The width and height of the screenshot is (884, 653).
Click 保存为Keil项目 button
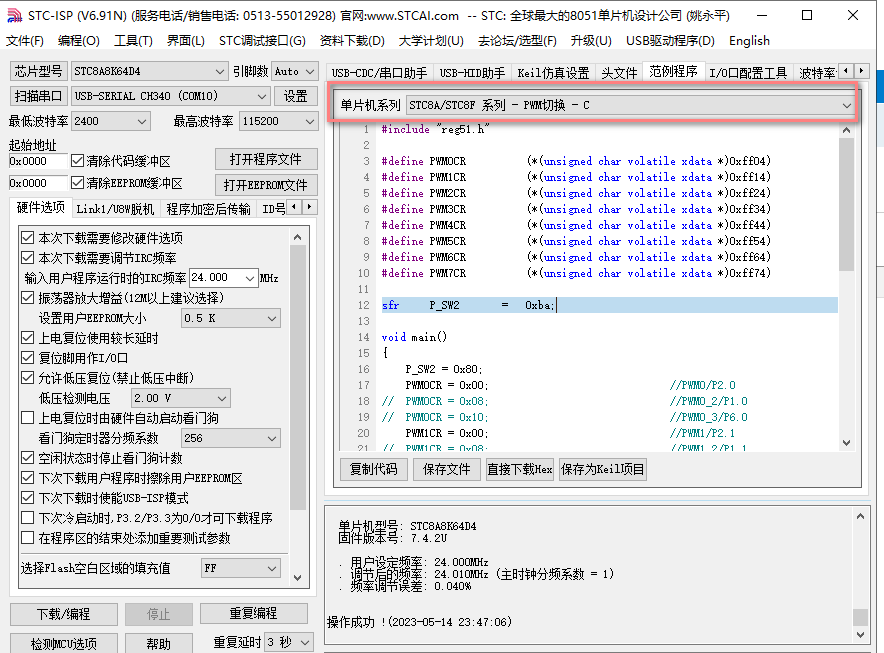(603, 469)
